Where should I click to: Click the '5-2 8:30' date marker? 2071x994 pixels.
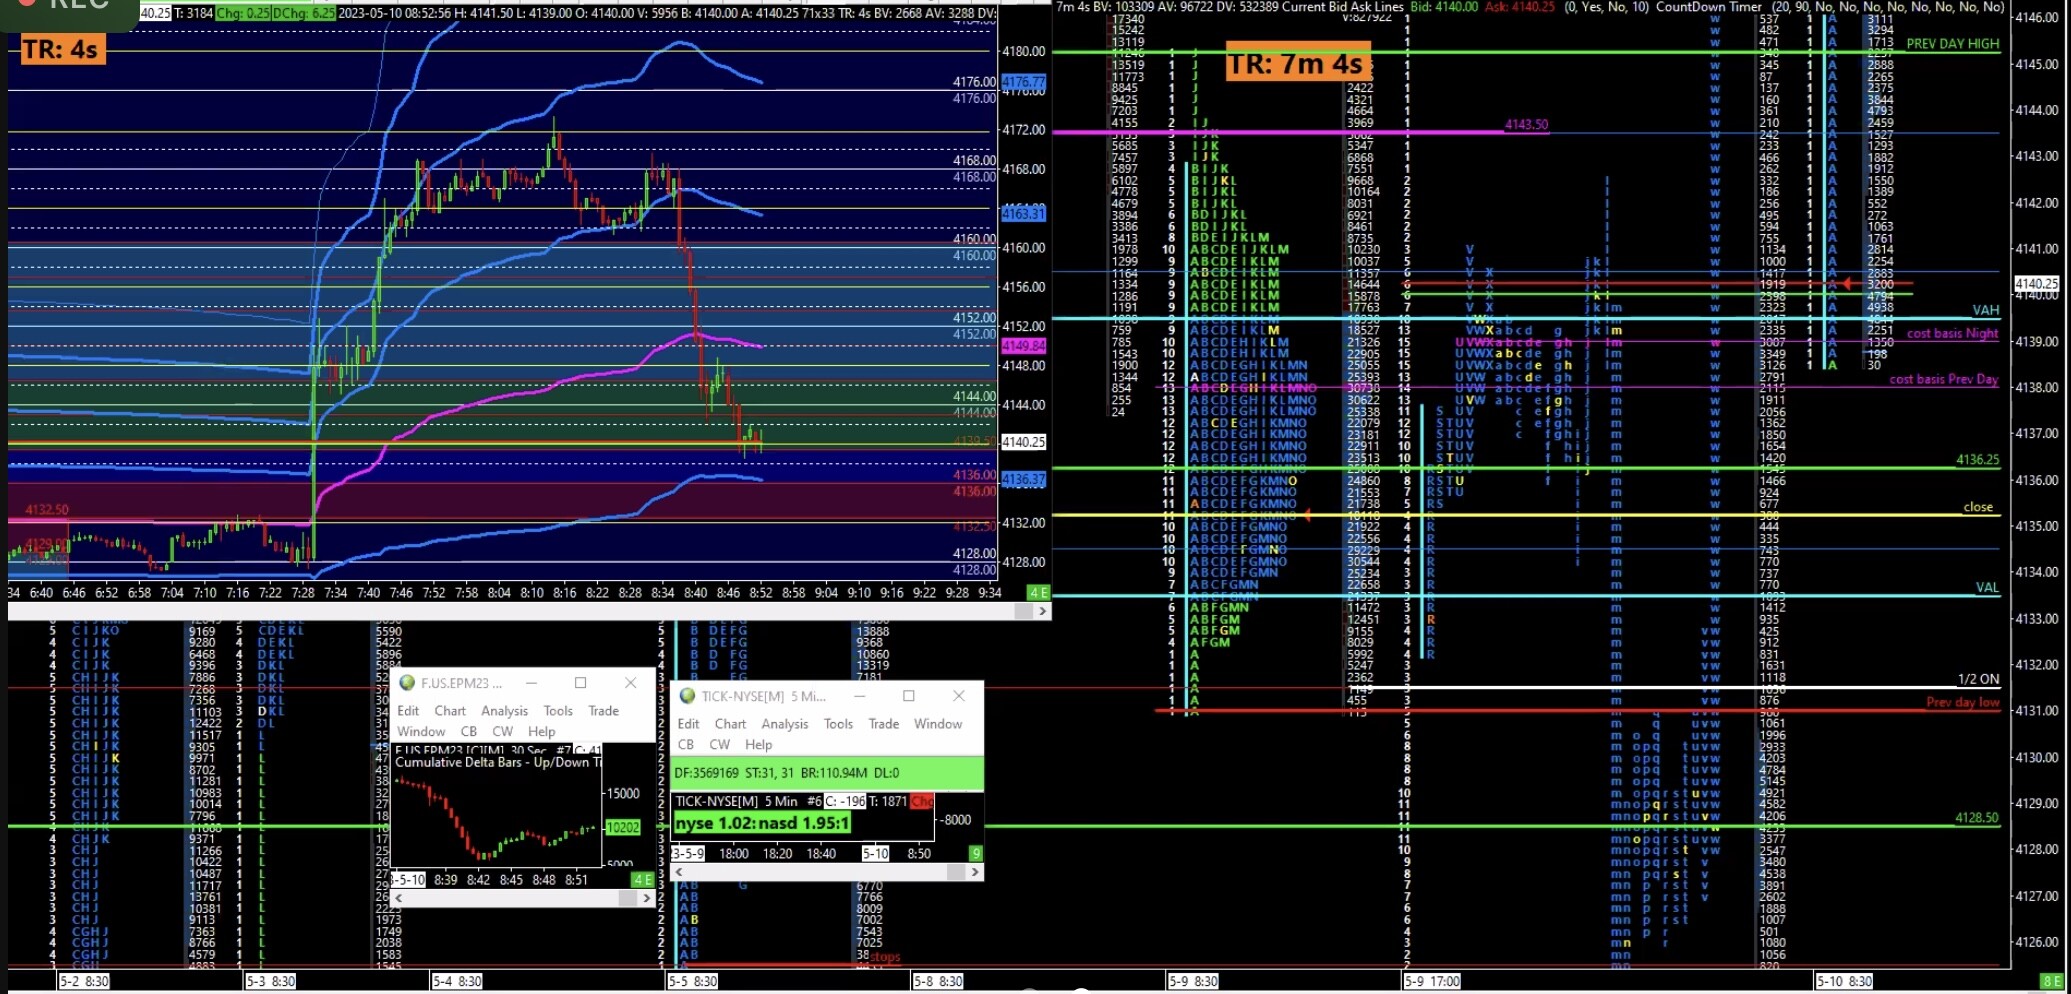pyautogui.click(x=84, y=981)
